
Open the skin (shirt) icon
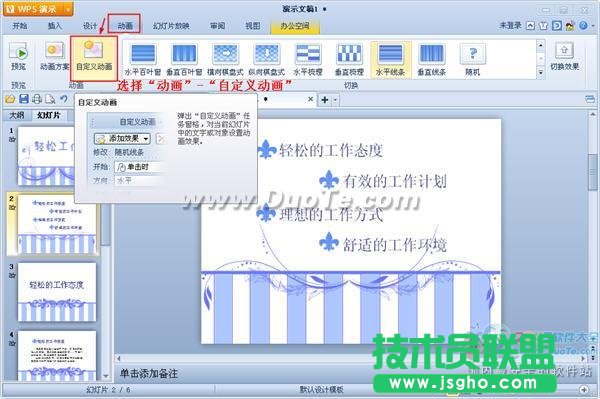click(543, 26)
